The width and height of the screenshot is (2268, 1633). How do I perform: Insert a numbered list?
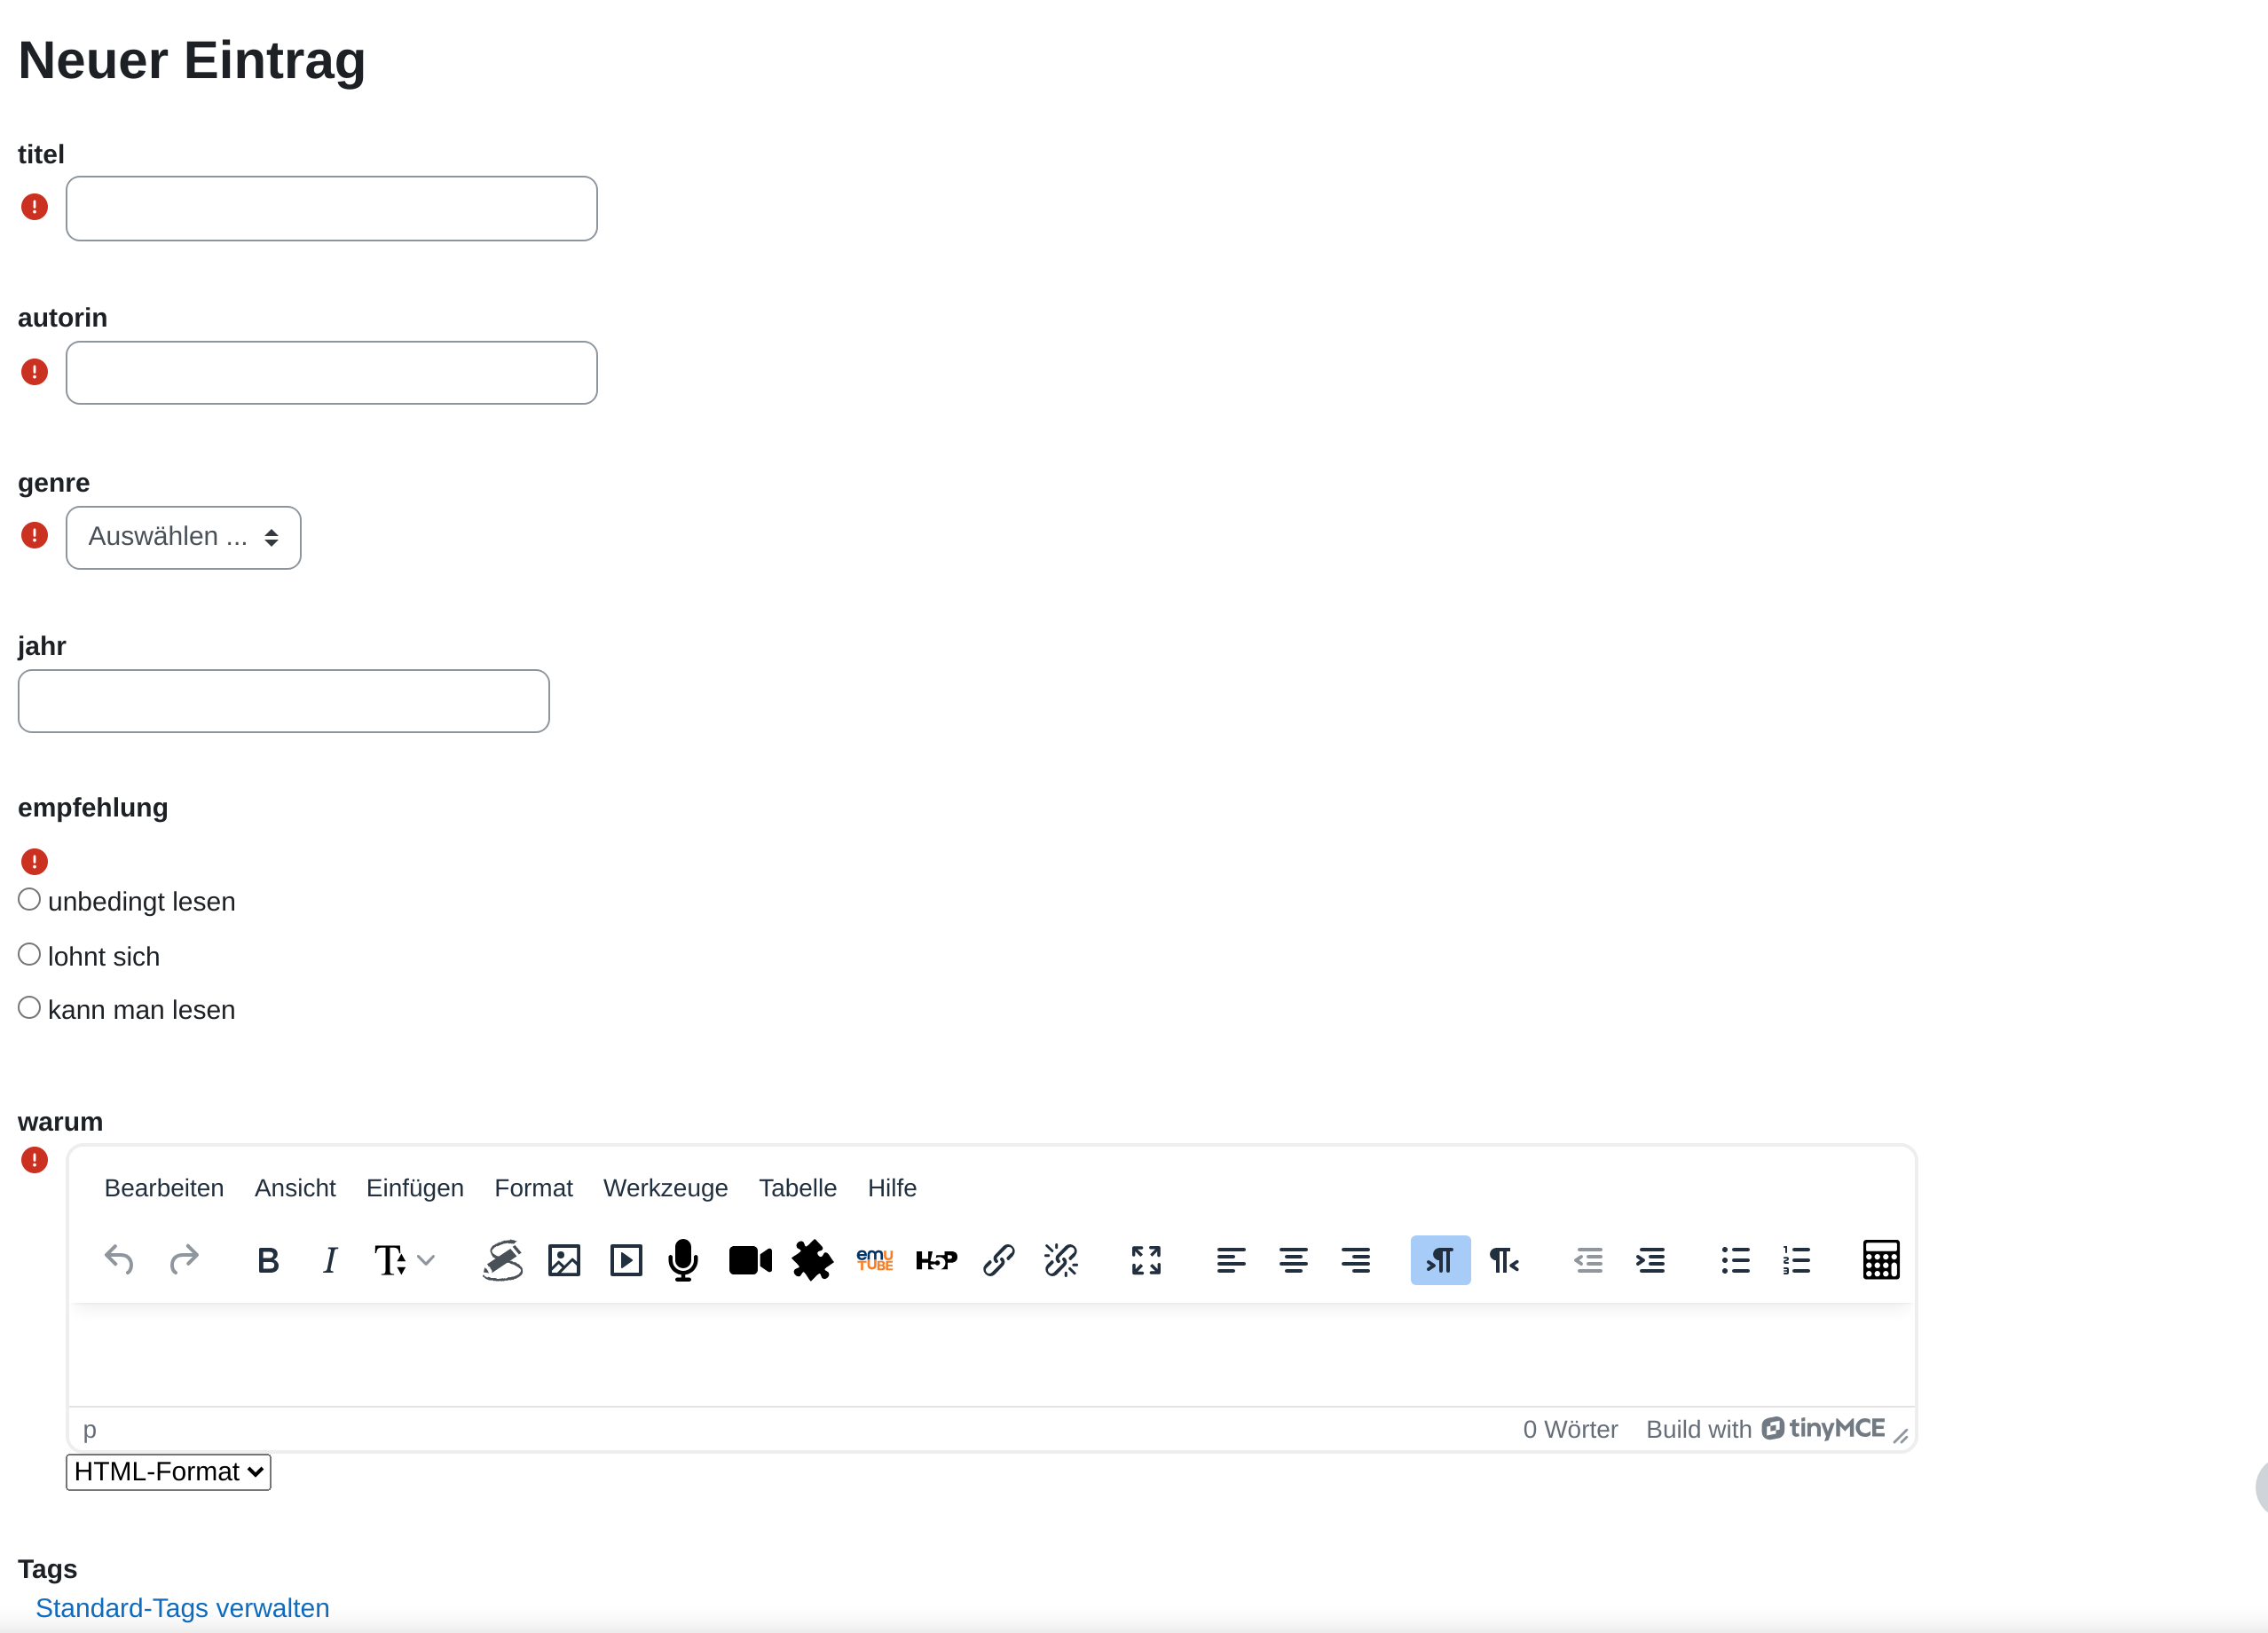[x=1796, y=1260]
